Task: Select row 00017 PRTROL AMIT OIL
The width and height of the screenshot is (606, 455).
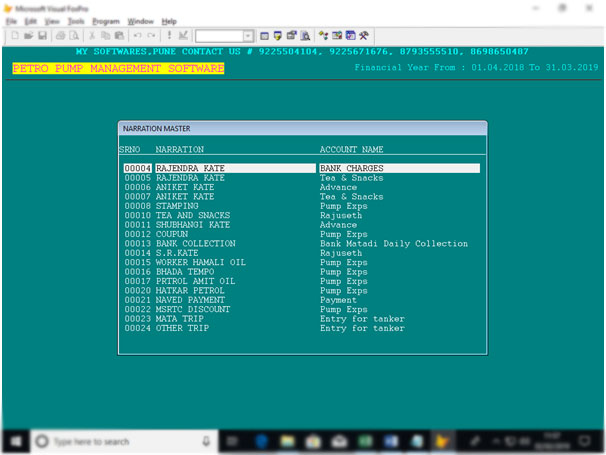Action: pos(302,281)
